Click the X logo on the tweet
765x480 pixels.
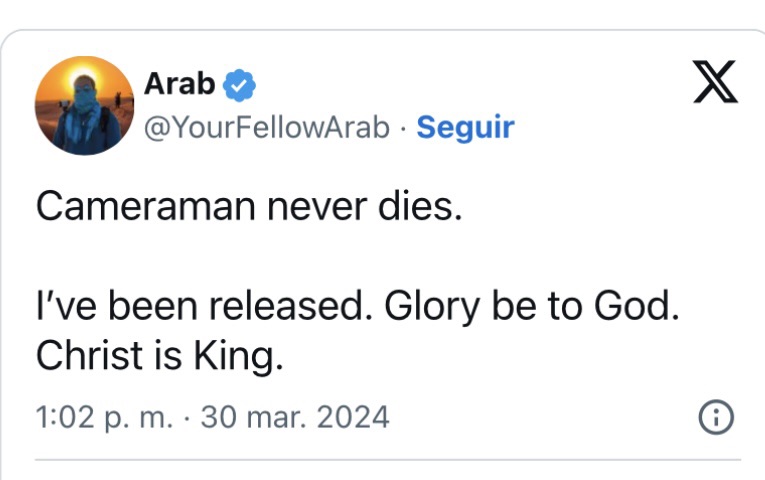pyautogui.click(x=715, y=84)
